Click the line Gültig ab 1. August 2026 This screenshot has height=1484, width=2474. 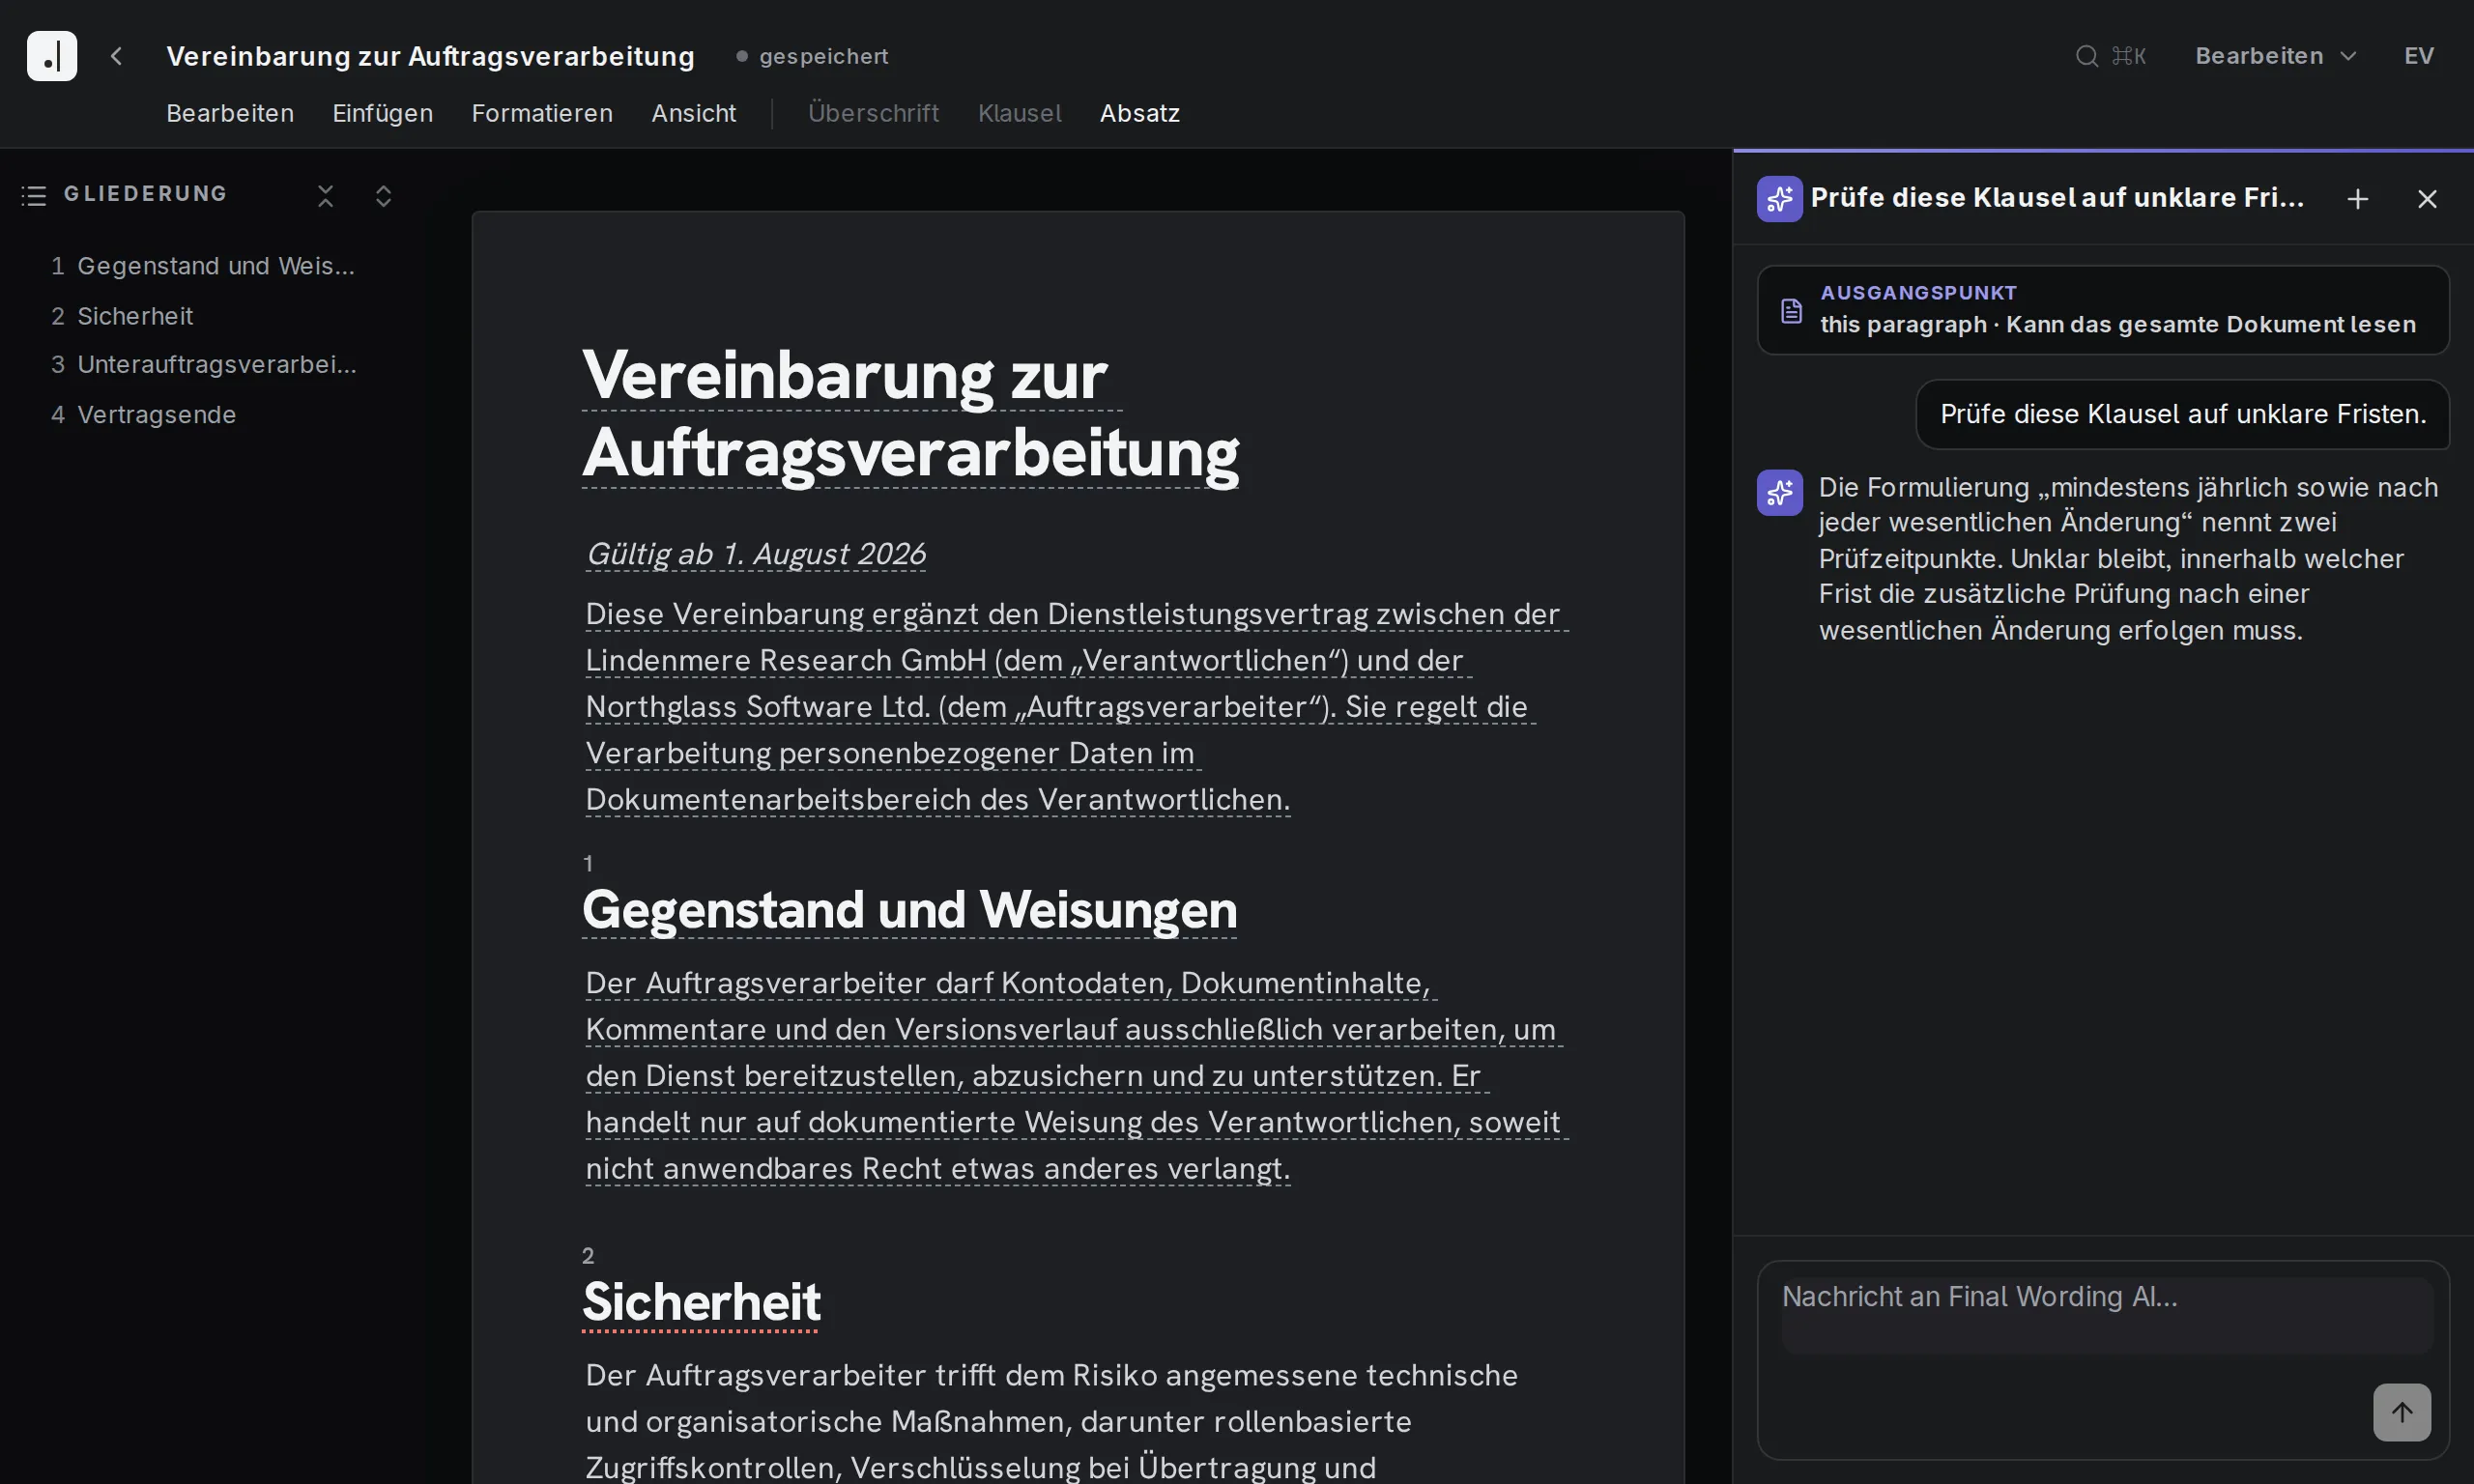coord(755,553)
